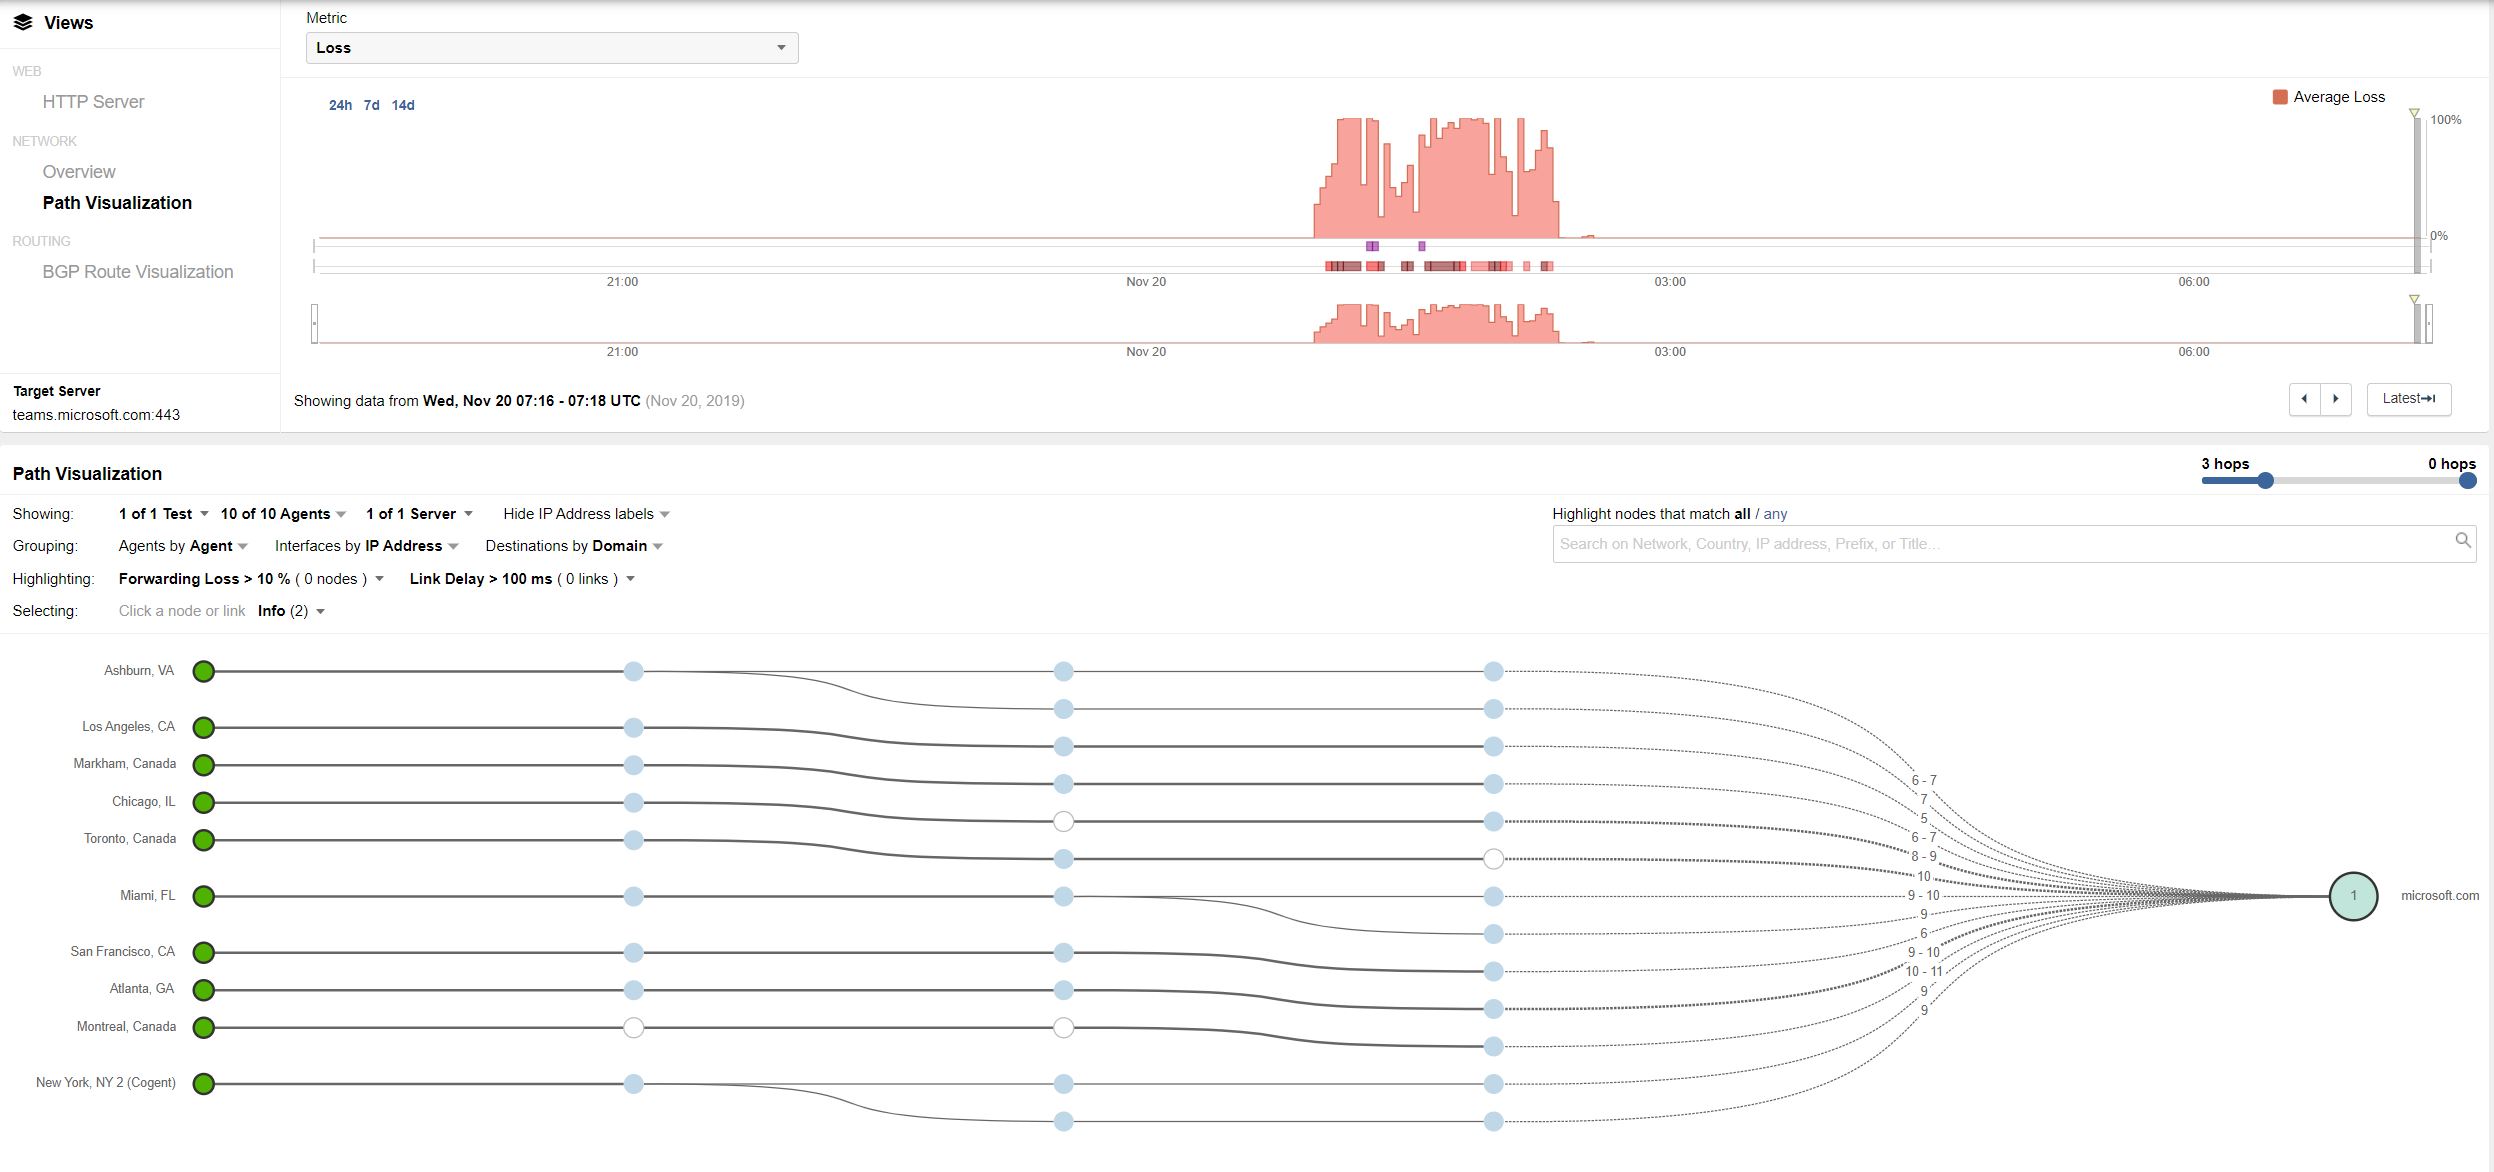
Task: Select the Ashburn, VA agent node
Action: (204, 671)
